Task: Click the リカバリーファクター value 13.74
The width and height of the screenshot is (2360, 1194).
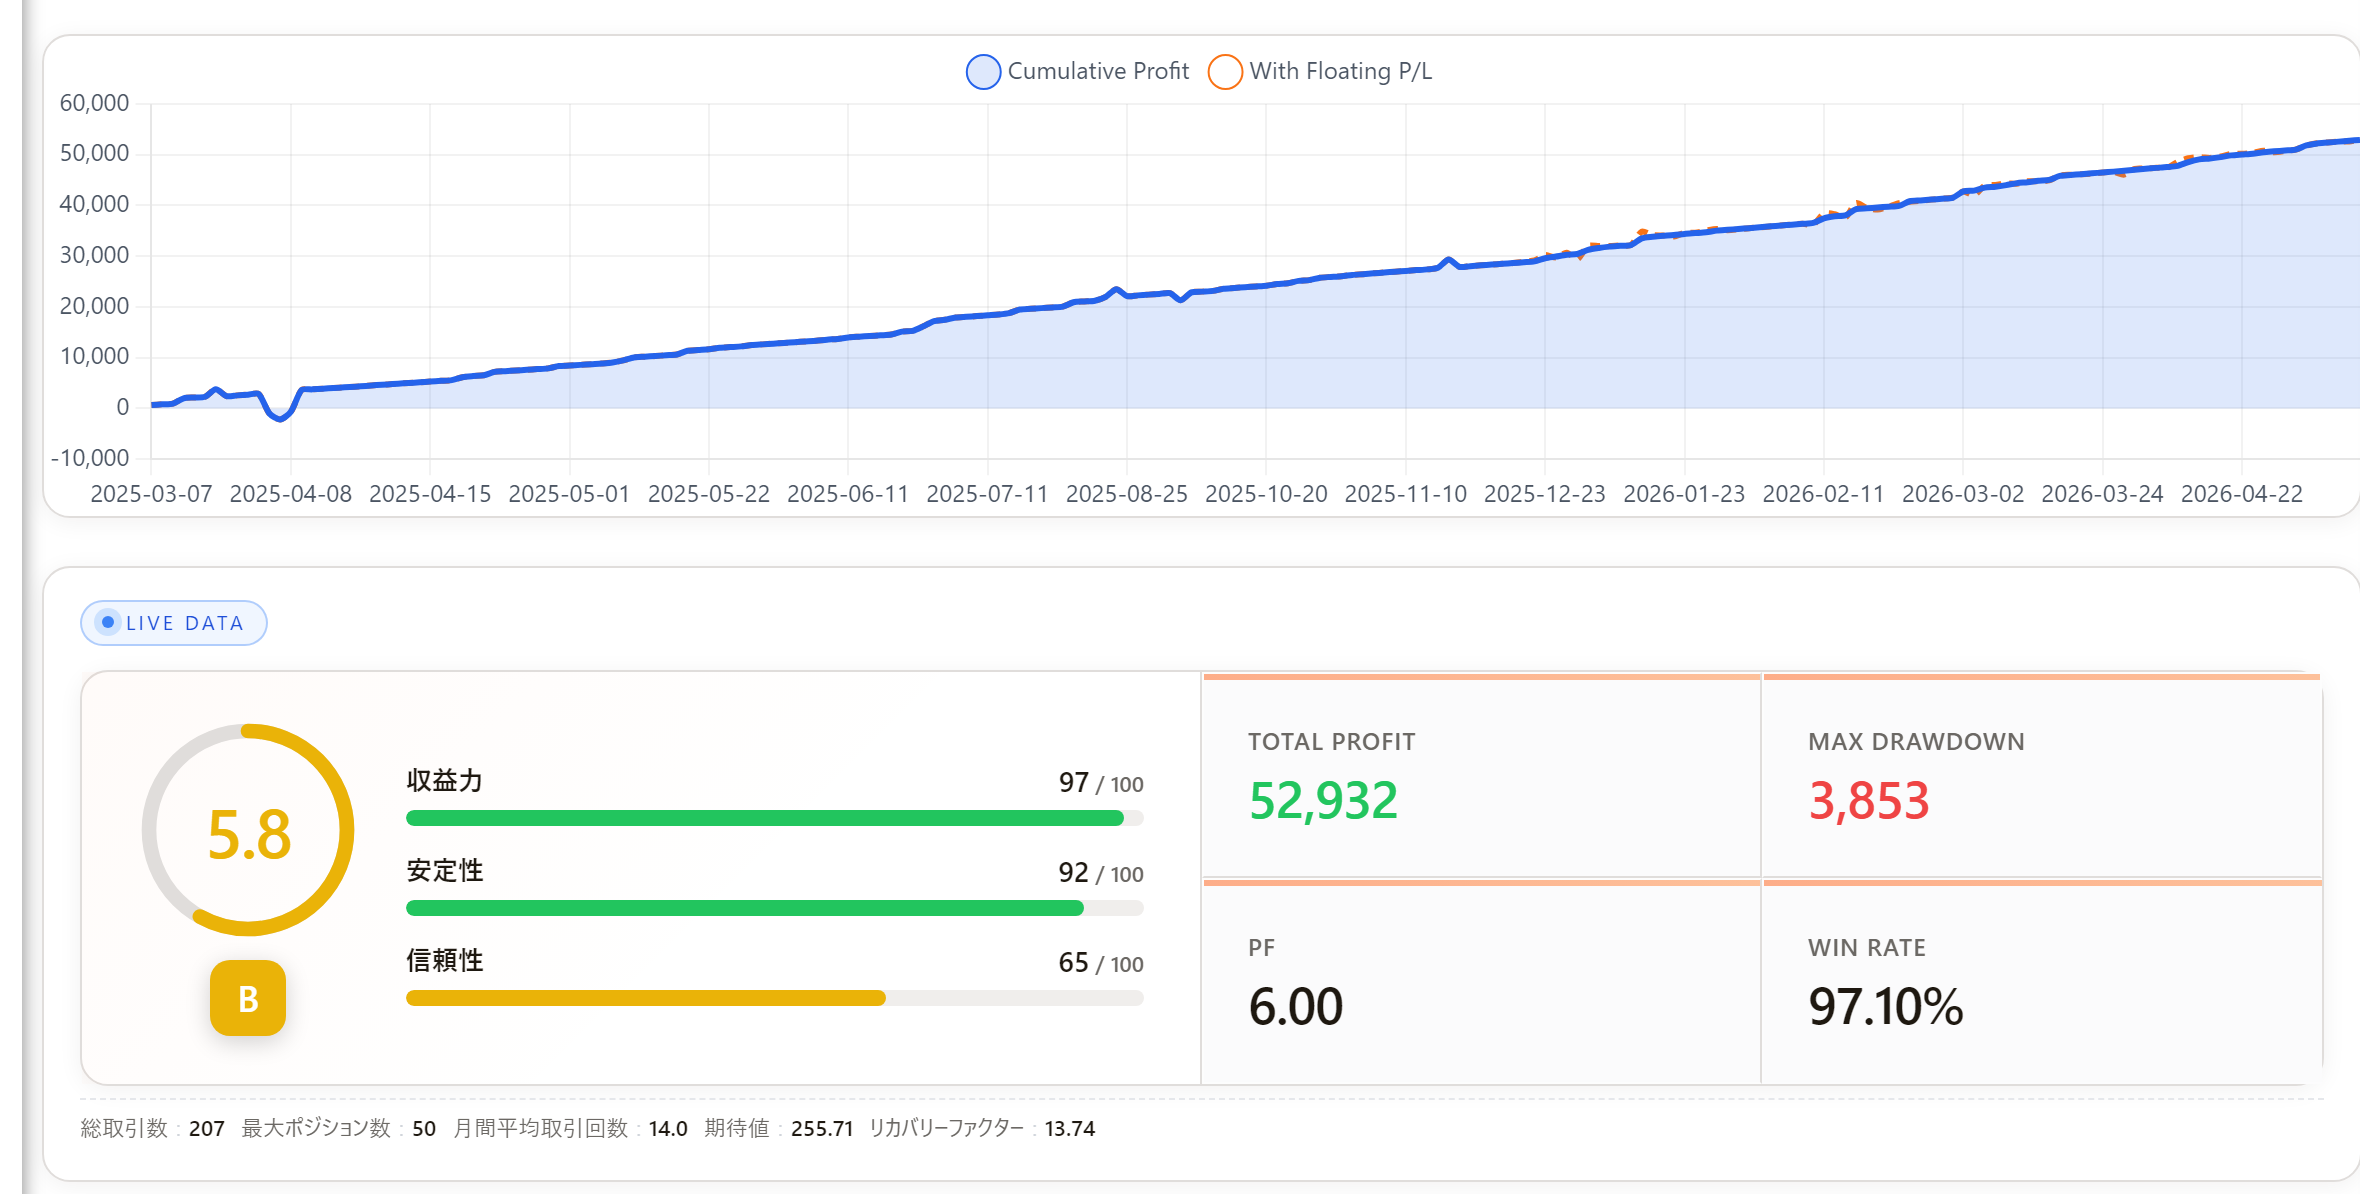Action: (1070, 1129)
